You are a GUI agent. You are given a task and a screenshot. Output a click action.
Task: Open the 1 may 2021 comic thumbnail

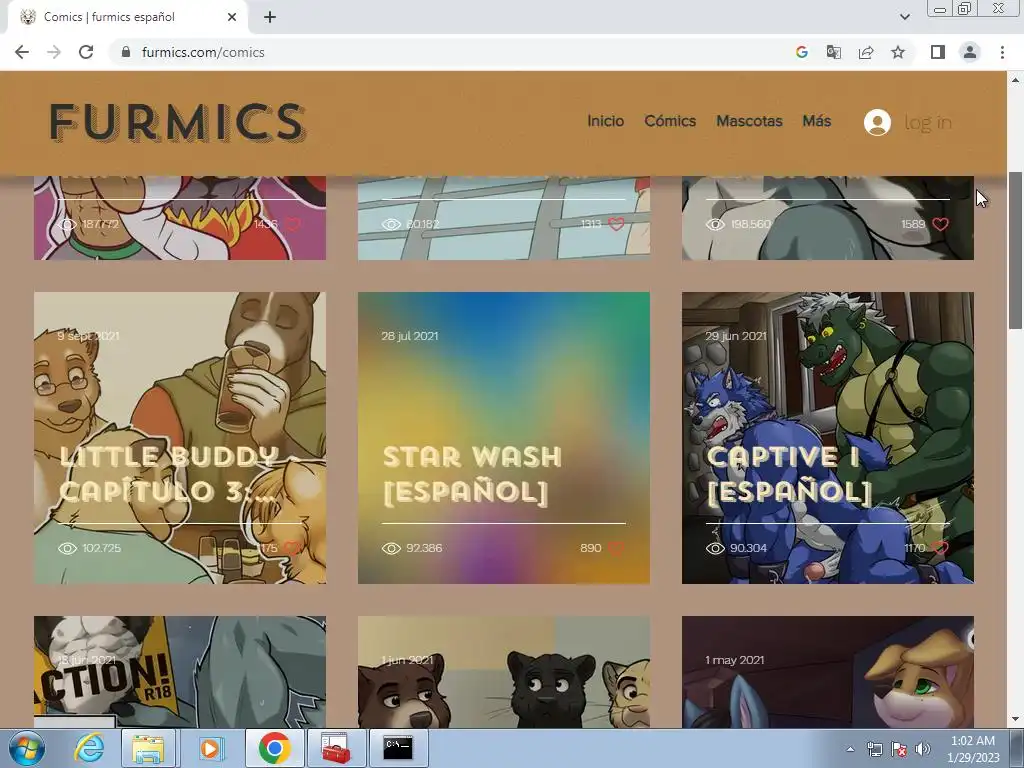[827, 672]
